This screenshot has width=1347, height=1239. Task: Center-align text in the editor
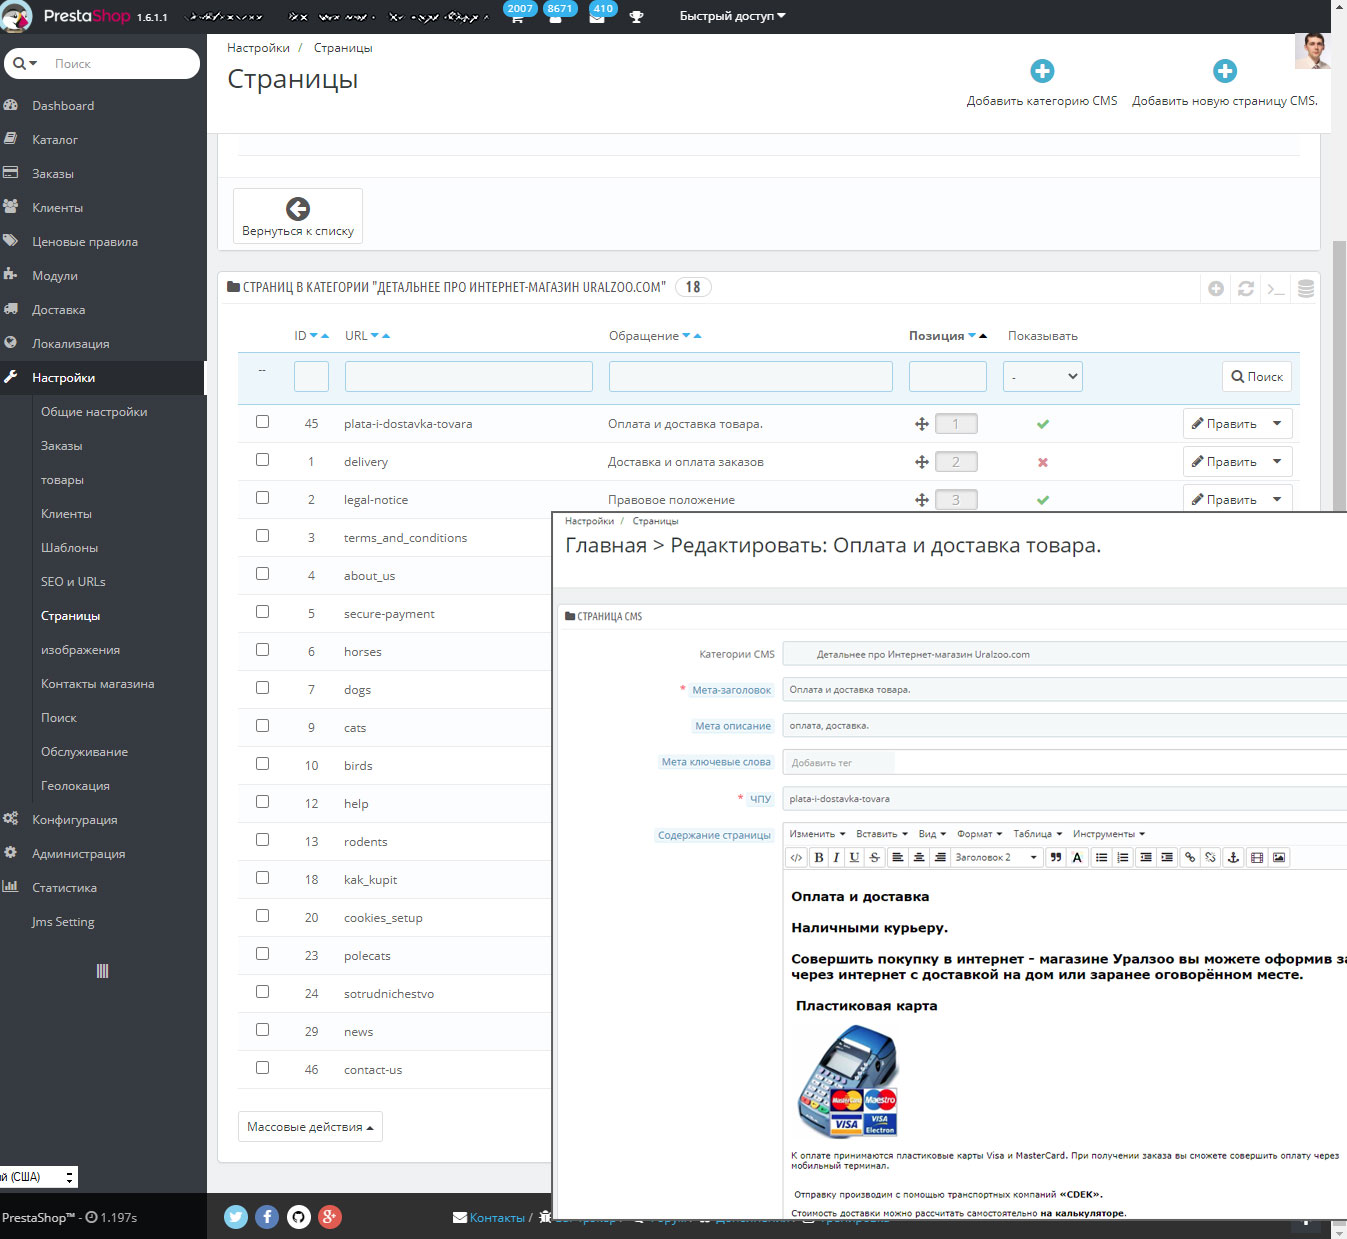919,857
